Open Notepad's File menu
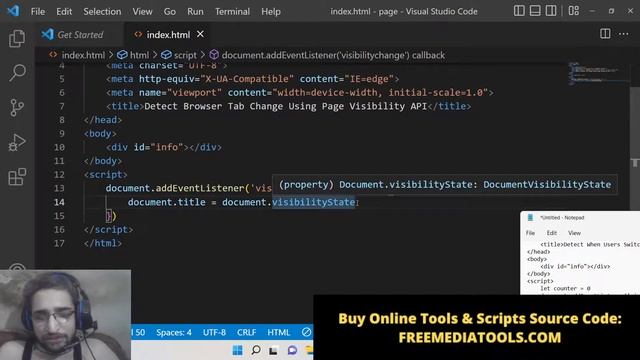Screen dimensions: 640x360 pyautogui.click(x=530, y=233)
